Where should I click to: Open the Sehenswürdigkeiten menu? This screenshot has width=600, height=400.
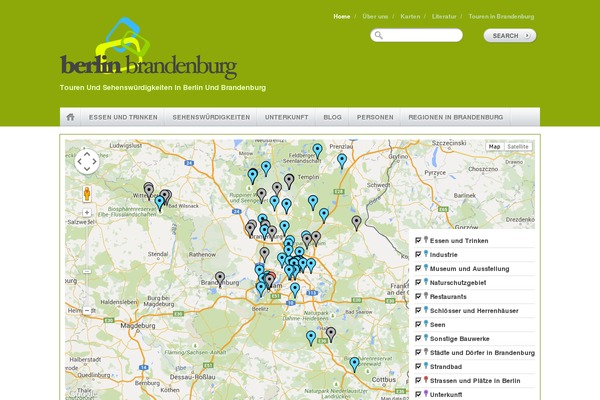[211, 117]
